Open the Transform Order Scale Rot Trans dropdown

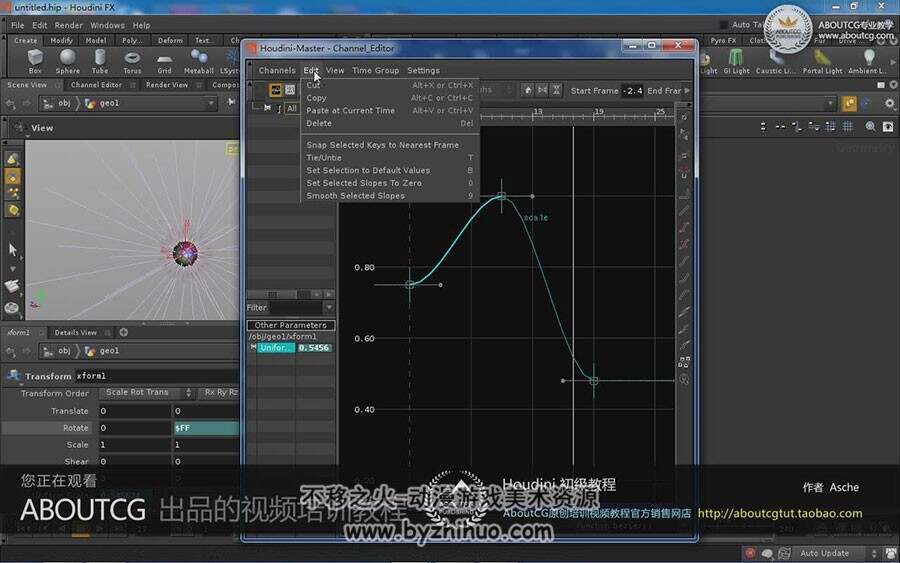[x=148, y=393]
